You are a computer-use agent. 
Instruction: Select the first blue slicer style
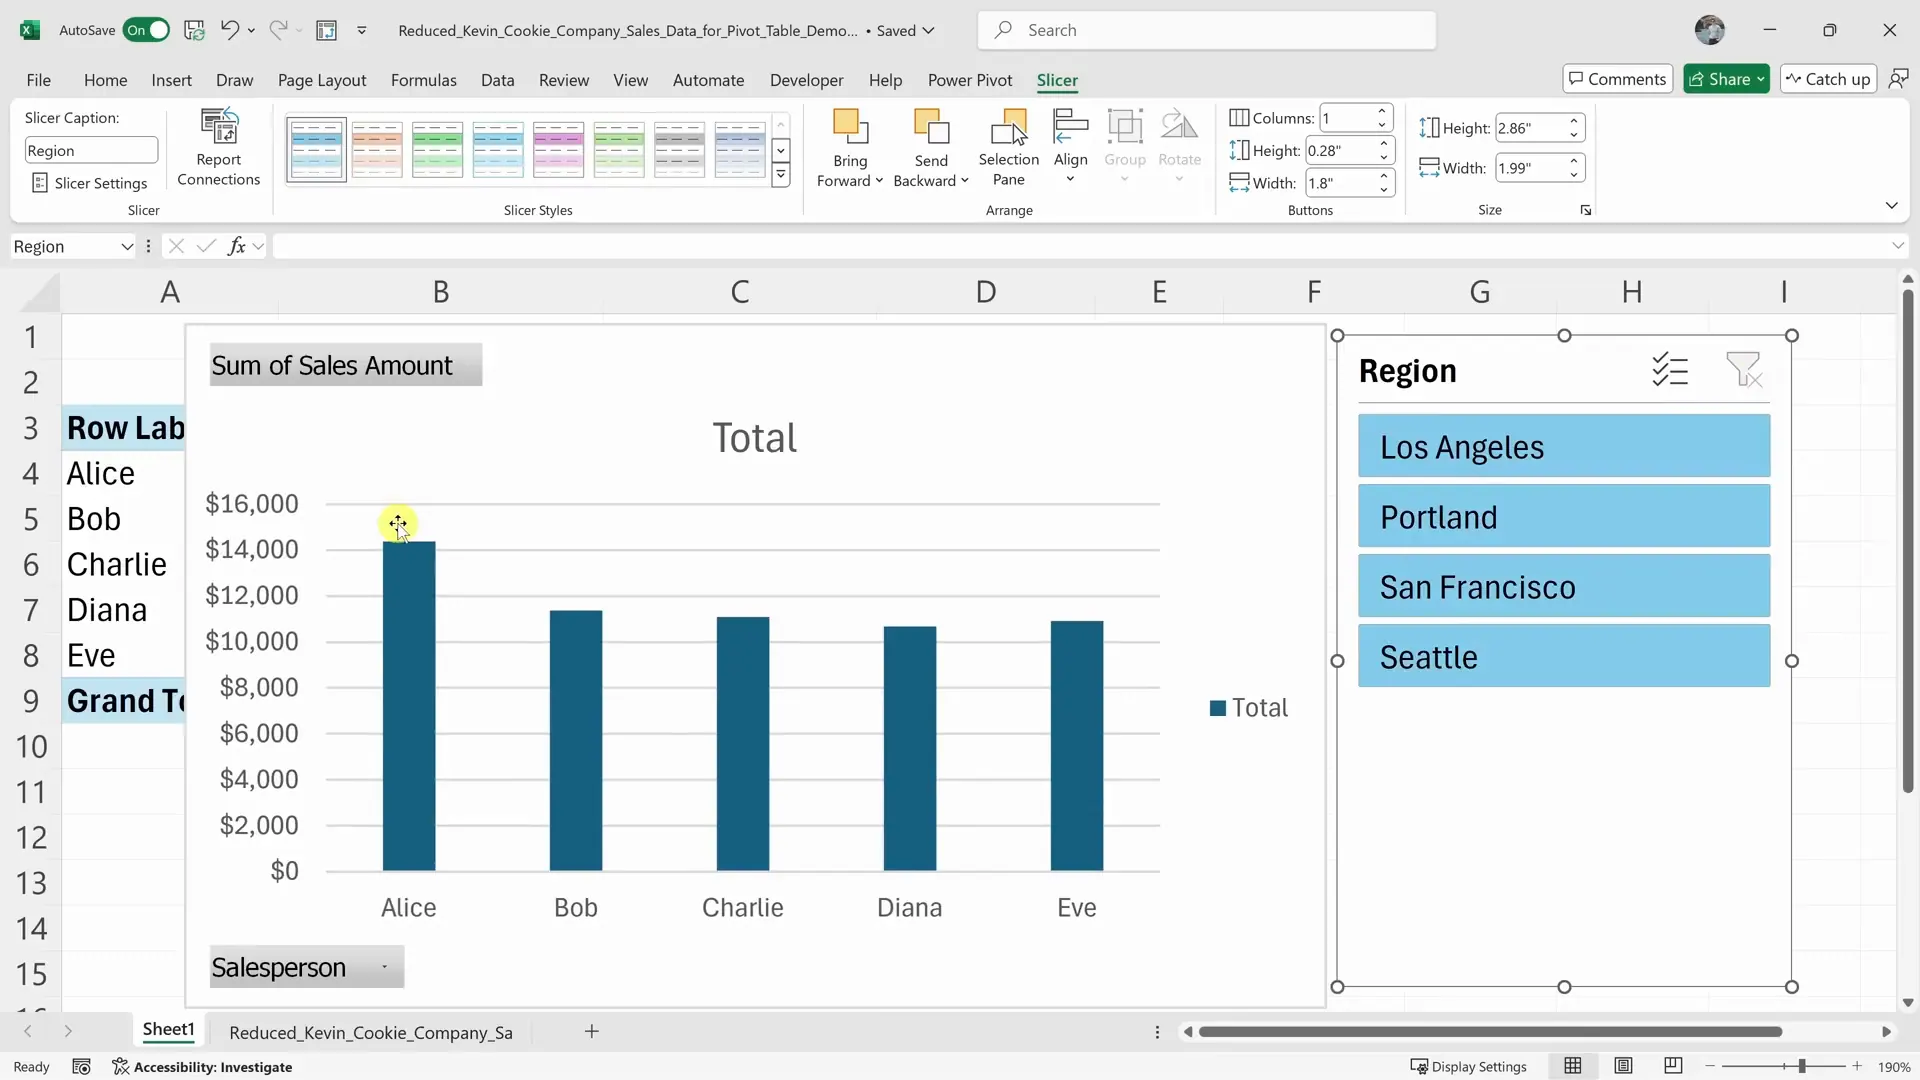point(317,149)
